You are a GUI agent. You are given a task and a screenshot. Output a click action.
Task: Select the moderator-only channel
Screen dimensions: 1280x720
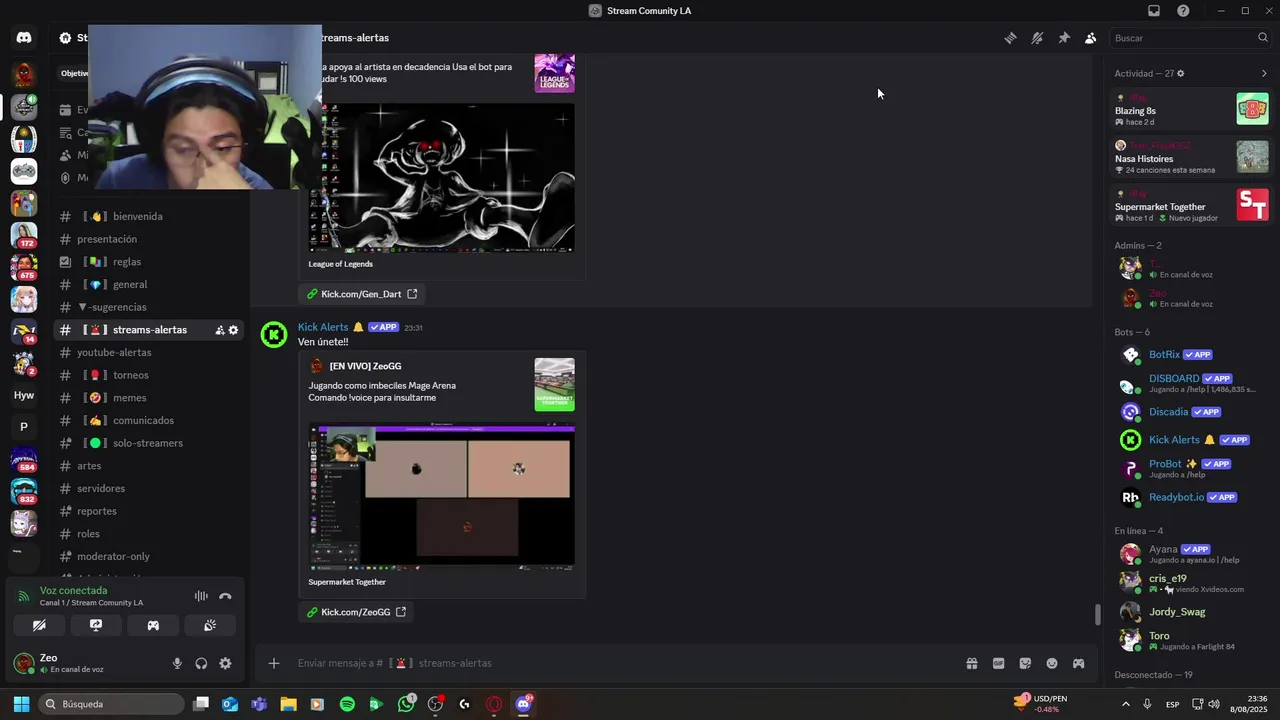(x=148, y=556)
